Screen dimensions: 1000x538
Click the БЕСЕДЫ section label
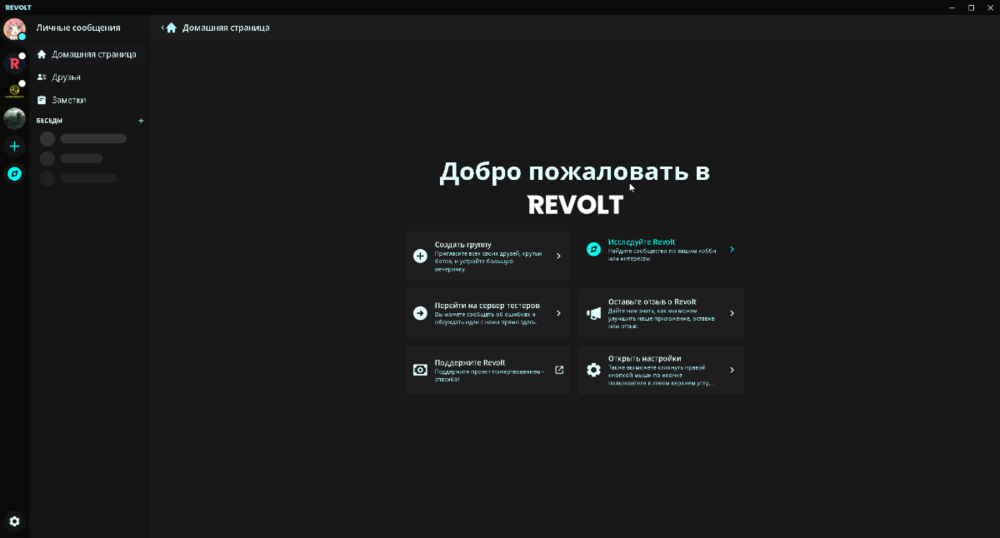(x=49, y=120)
